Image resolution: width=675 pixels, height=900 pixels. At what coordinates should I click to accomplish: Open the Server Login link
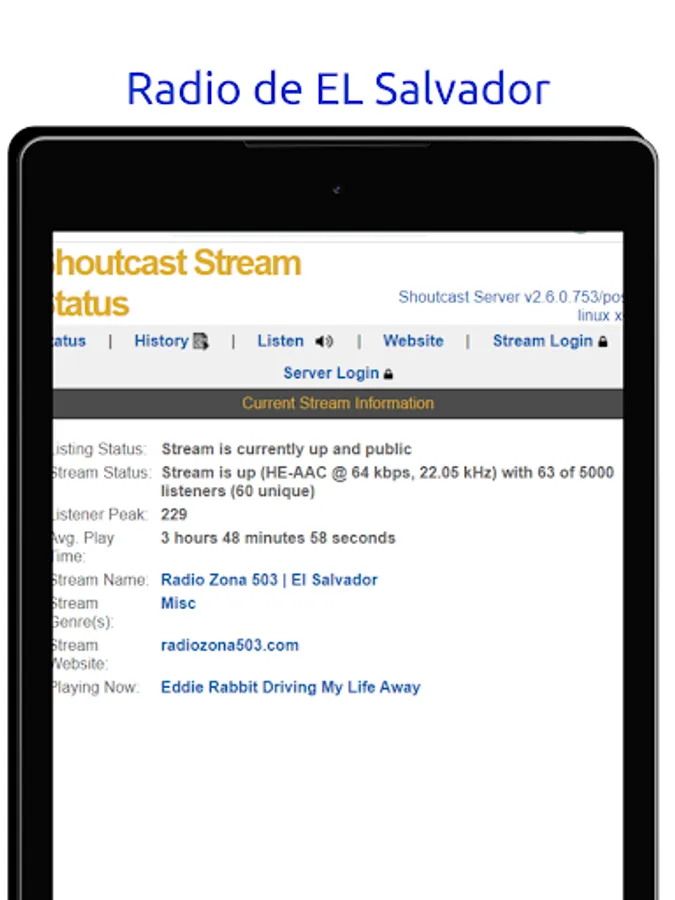pos(331,373)
